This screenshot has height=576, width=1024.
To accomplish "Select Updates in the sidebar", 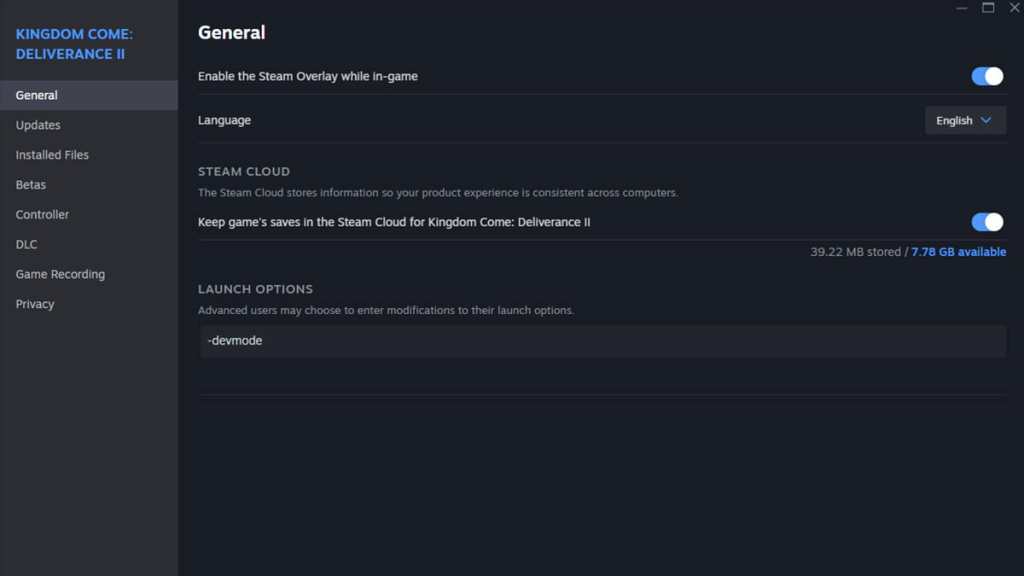I will tap(38, 125).
